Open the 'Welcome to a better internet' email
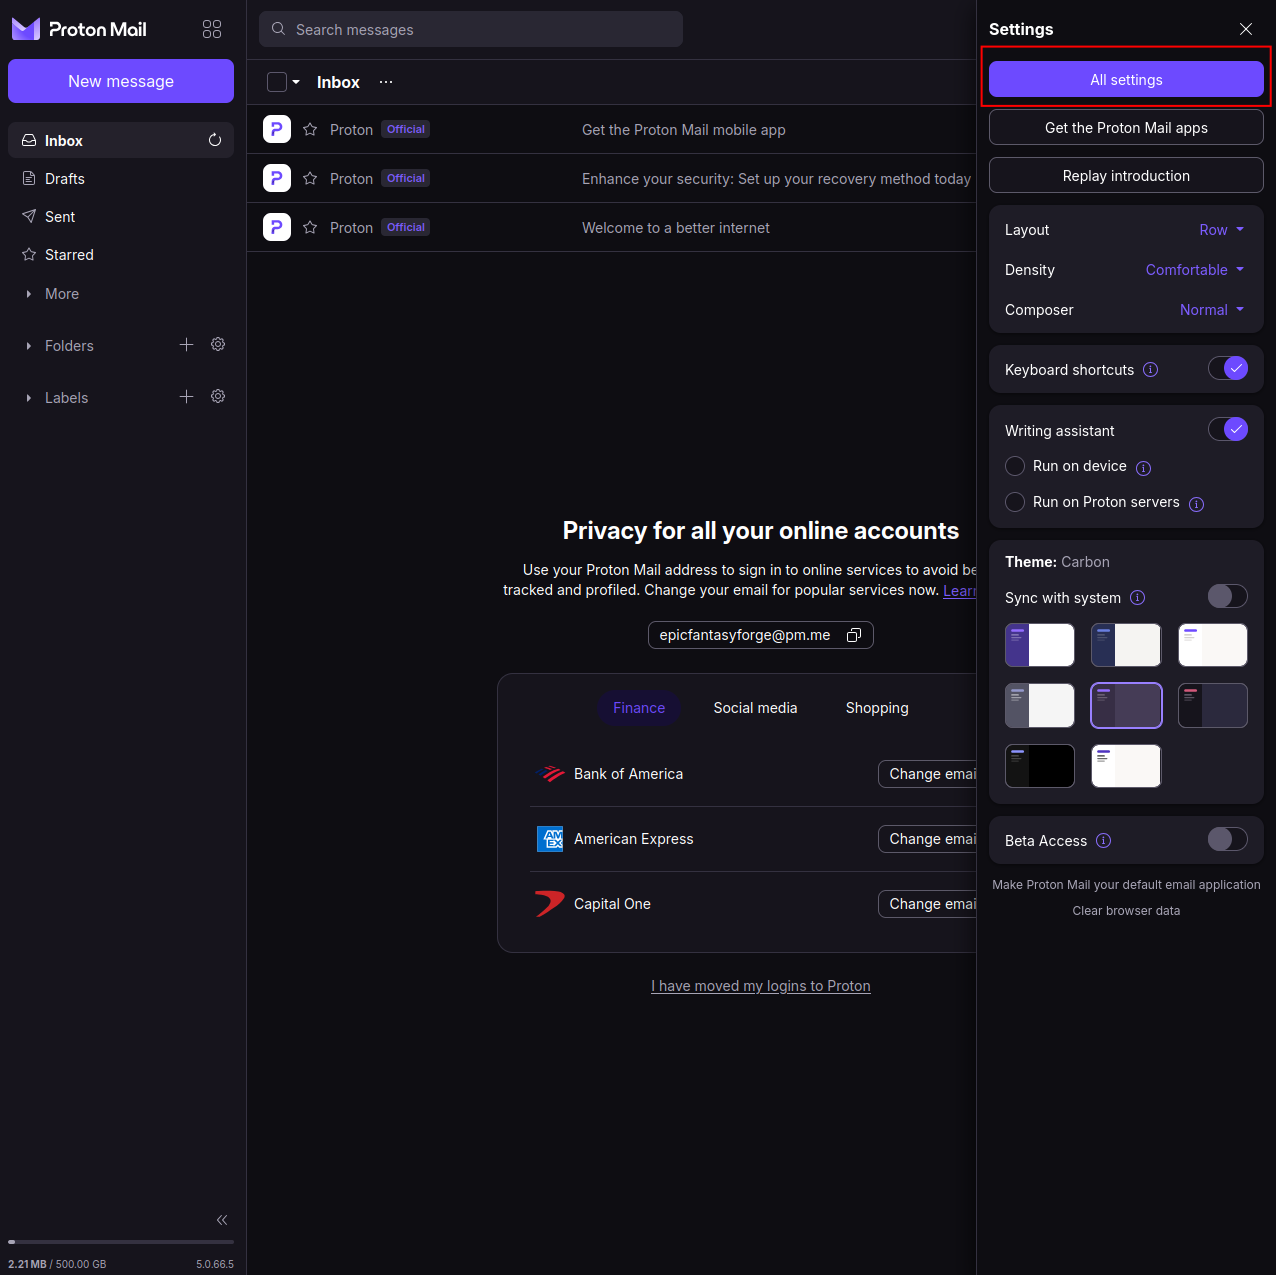 pos(611,227)
